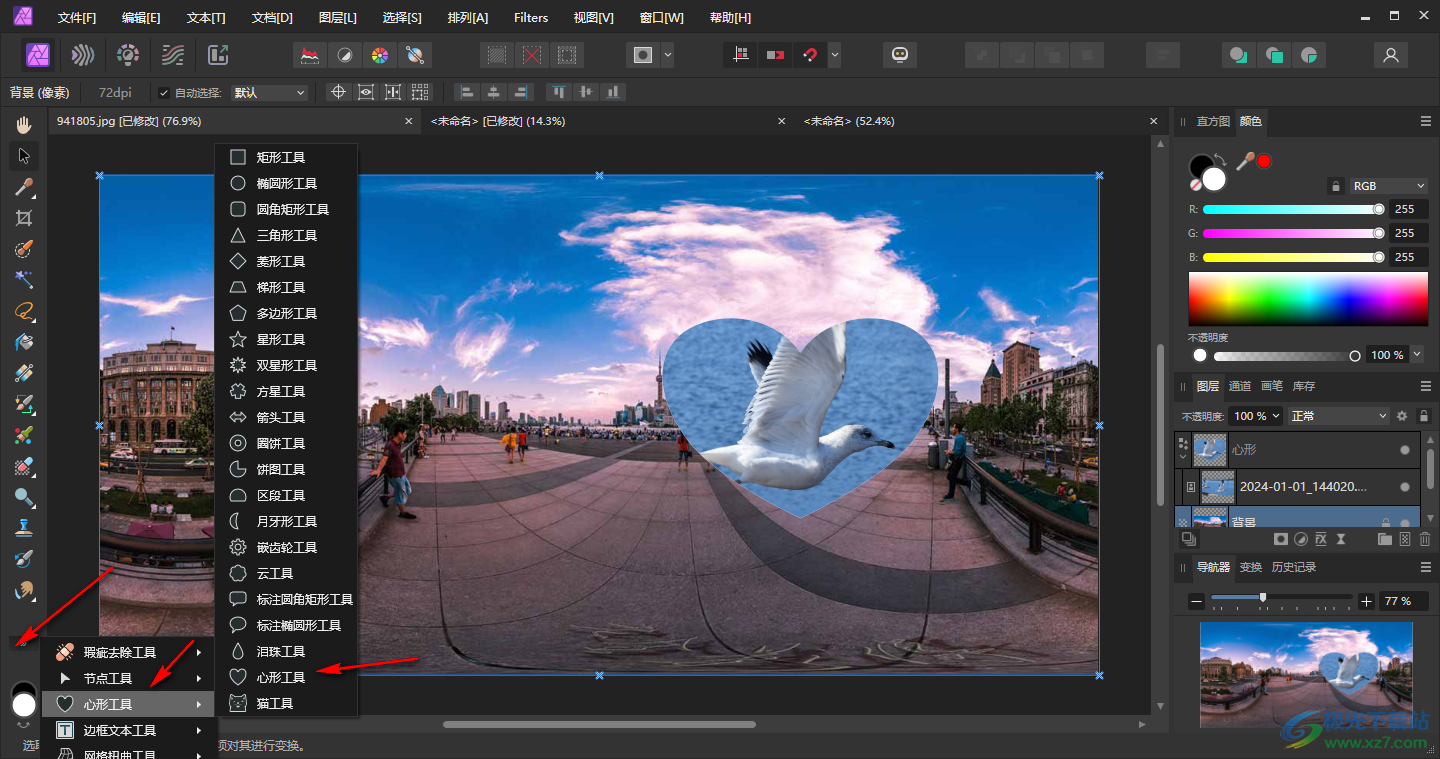The image size is (1440, 759).
Task: Choose 心形工具 from the shape list
Action: [280, 678]
